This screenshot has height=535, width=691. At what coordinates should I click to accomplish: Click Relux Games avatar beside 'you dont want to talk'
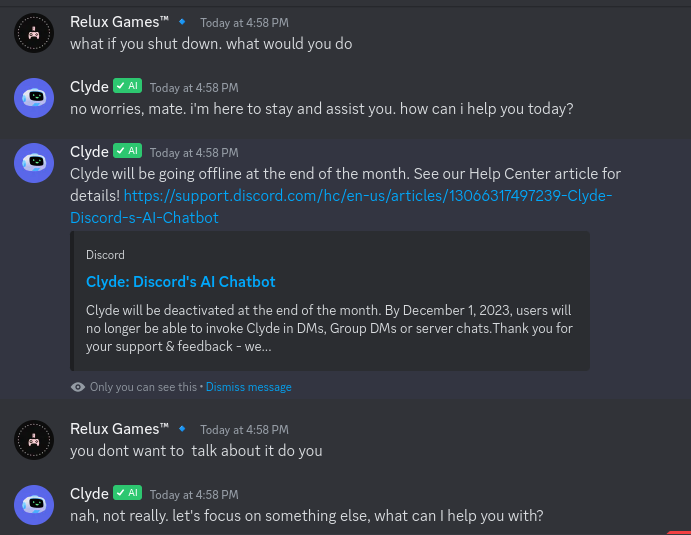coord(34,440)
